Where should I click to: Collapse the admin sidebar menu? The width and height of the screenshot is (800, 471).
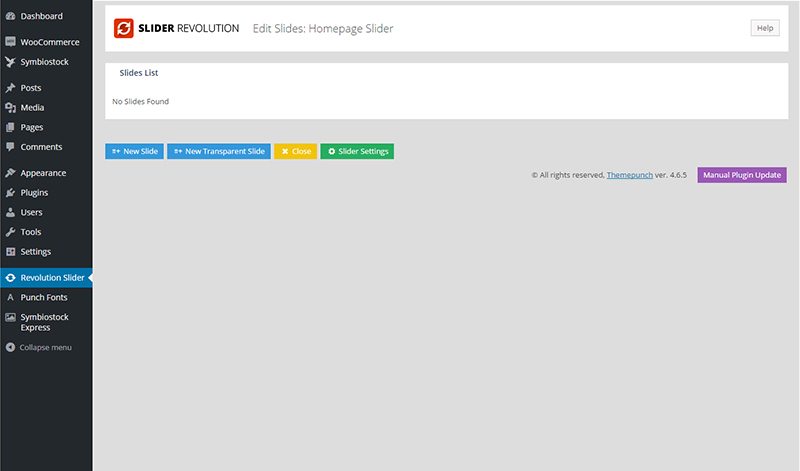[45, 348]
